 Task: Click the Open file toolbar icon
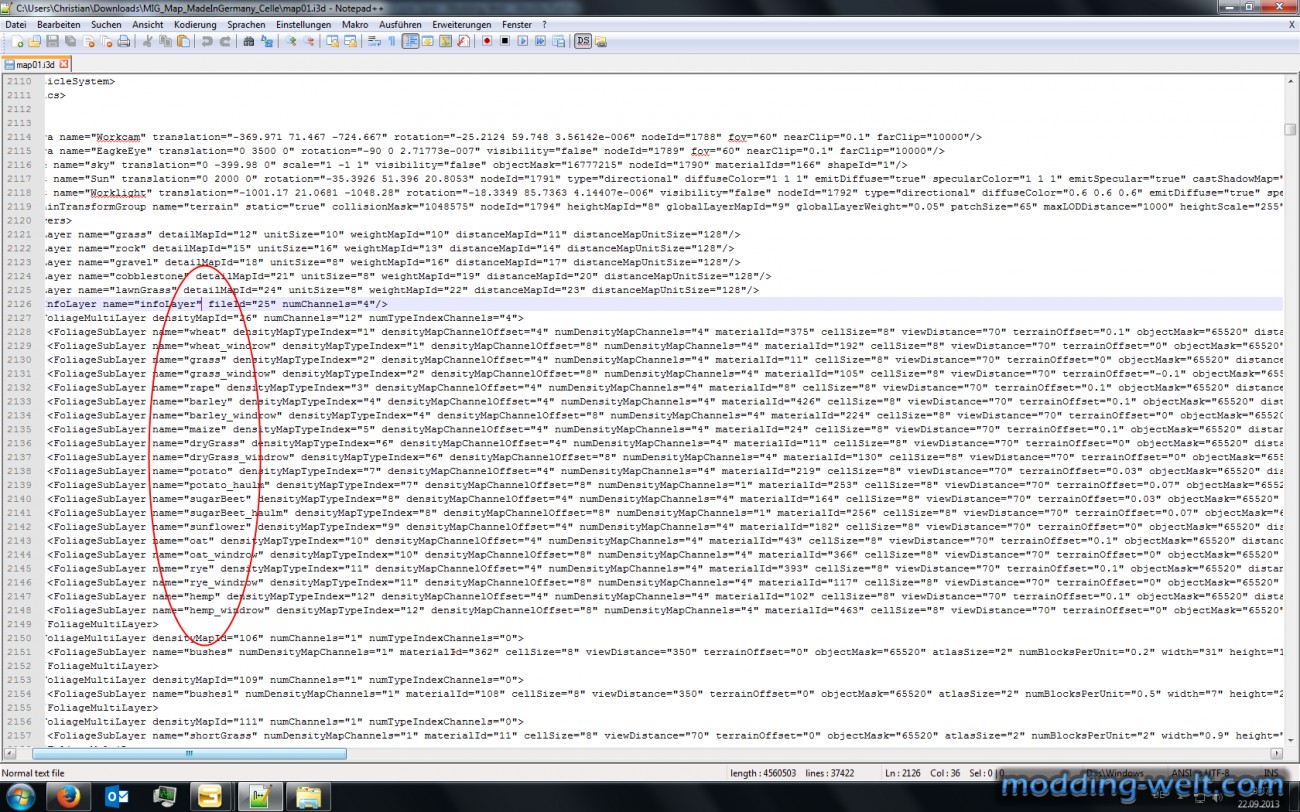(34, 42)
